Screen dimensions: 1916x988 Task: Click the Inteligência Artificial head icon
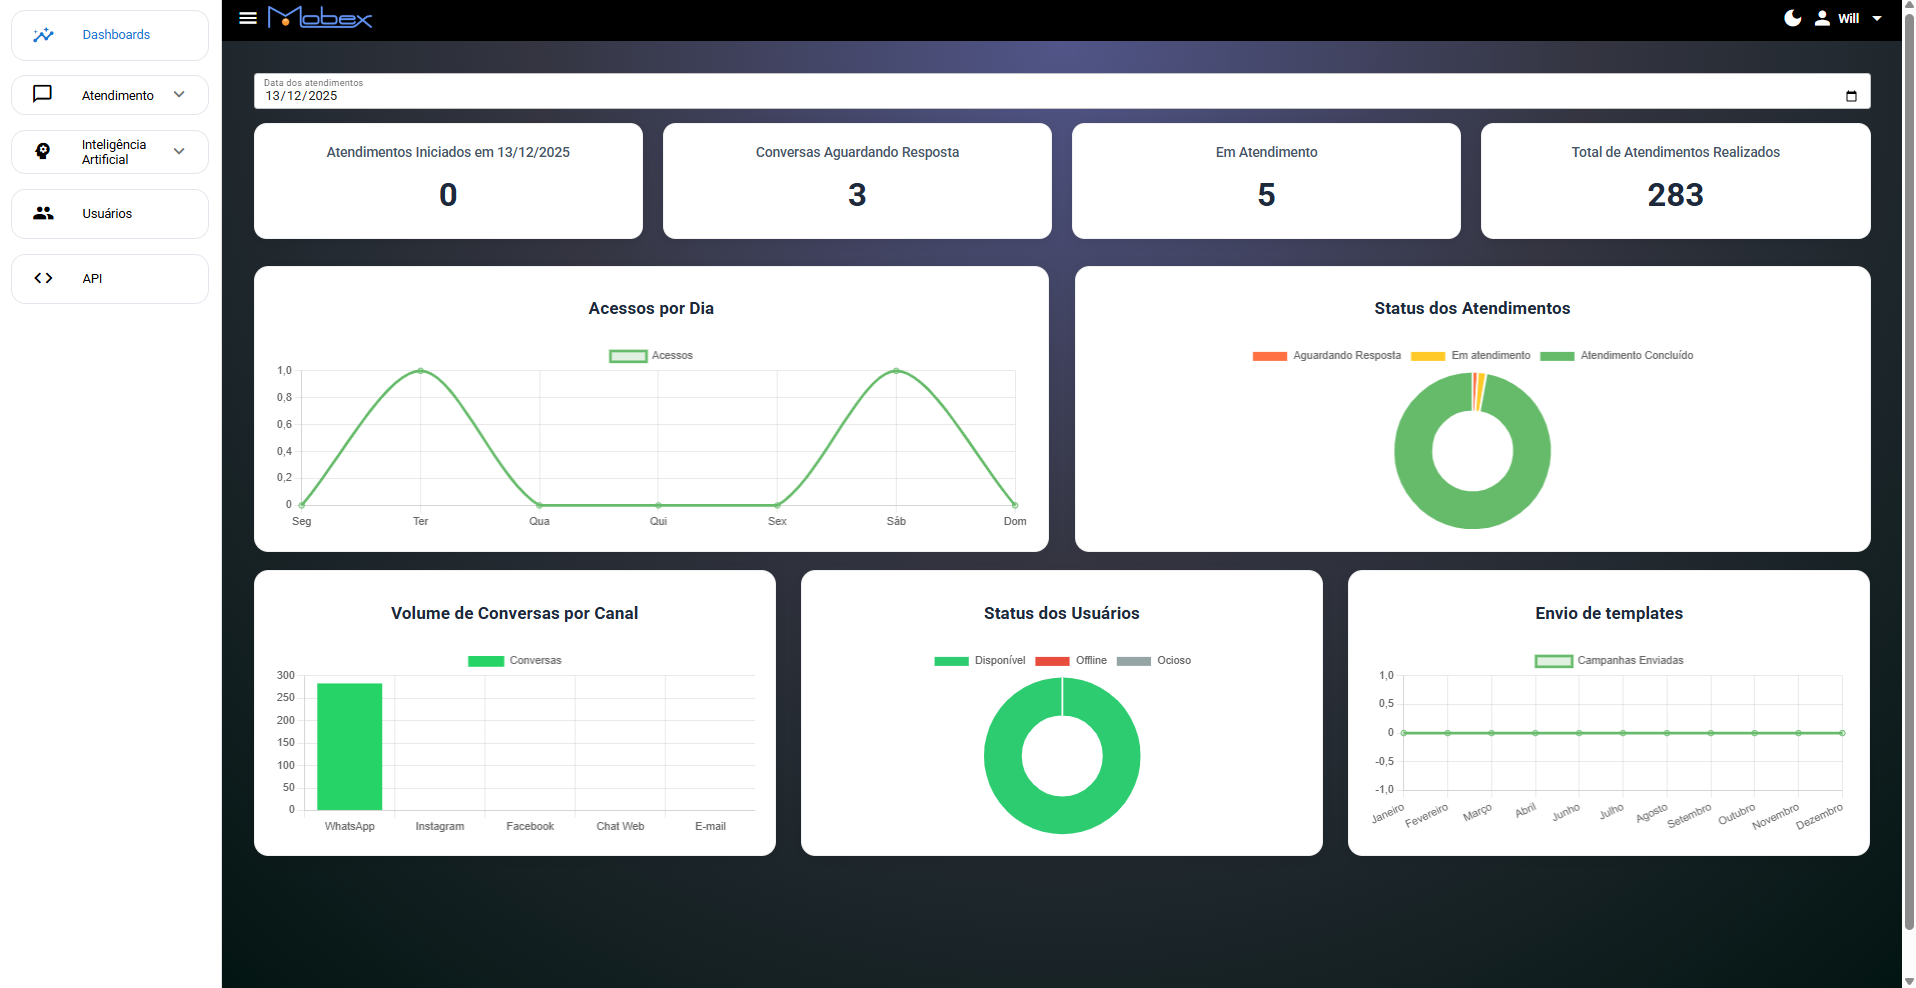click(43, 151)
